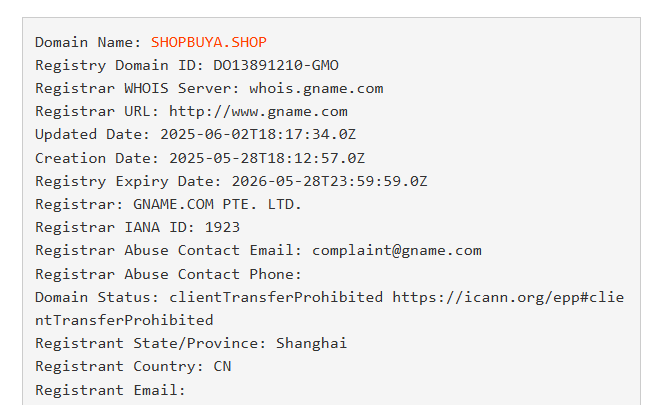Click the clientTransferProhibited status text
The height and width of the screenshot is (405, 647).
click(x=276, y=297)
